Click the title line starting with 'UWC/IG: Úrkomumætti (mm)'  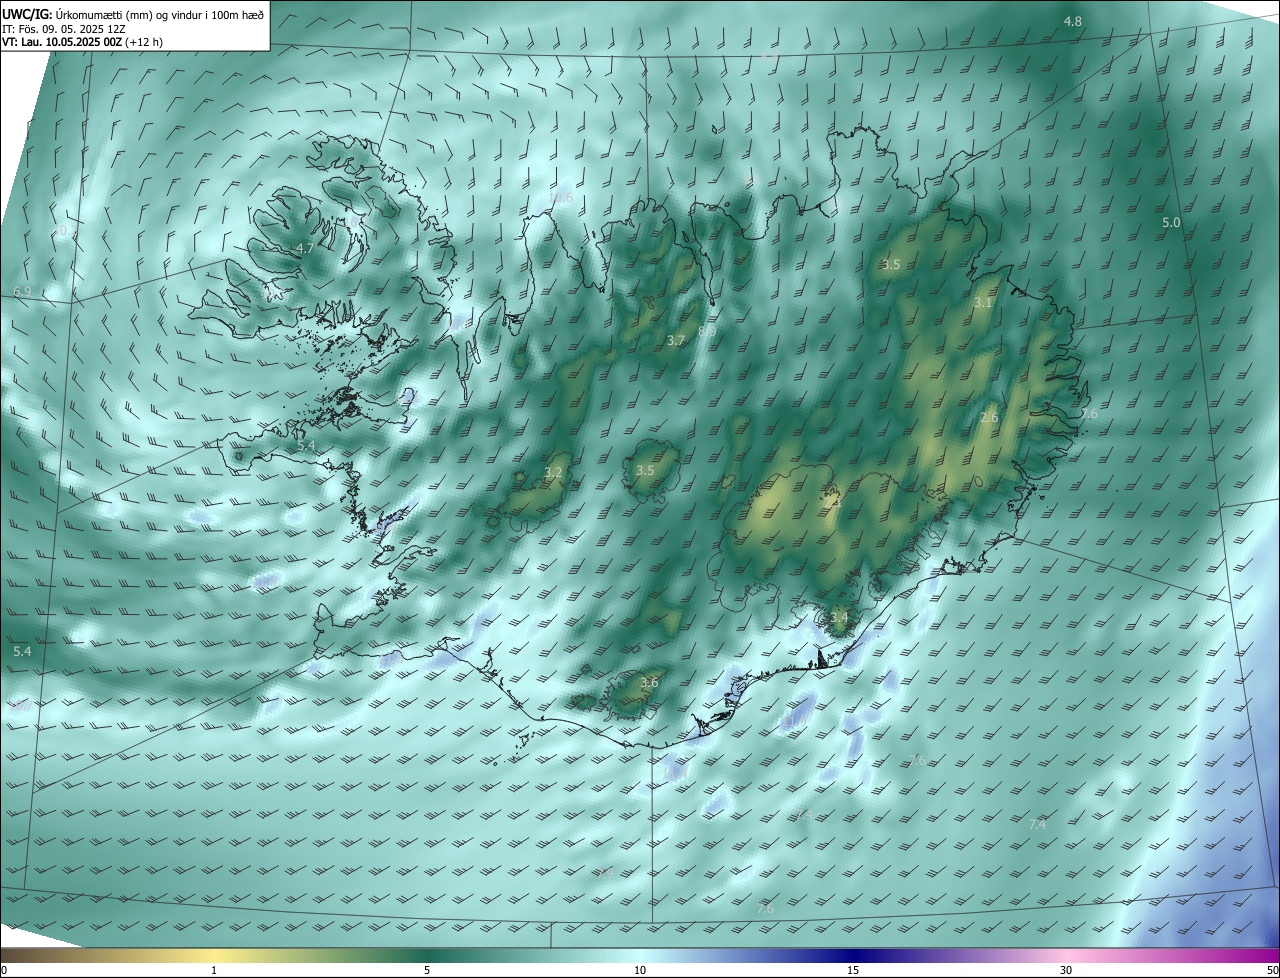coord(133,14)
